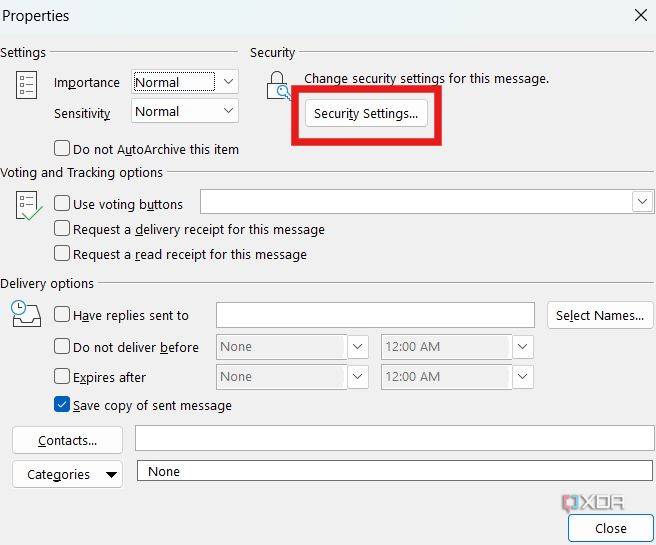Click 'Change security settings for this message' text

tap(426, 79)
